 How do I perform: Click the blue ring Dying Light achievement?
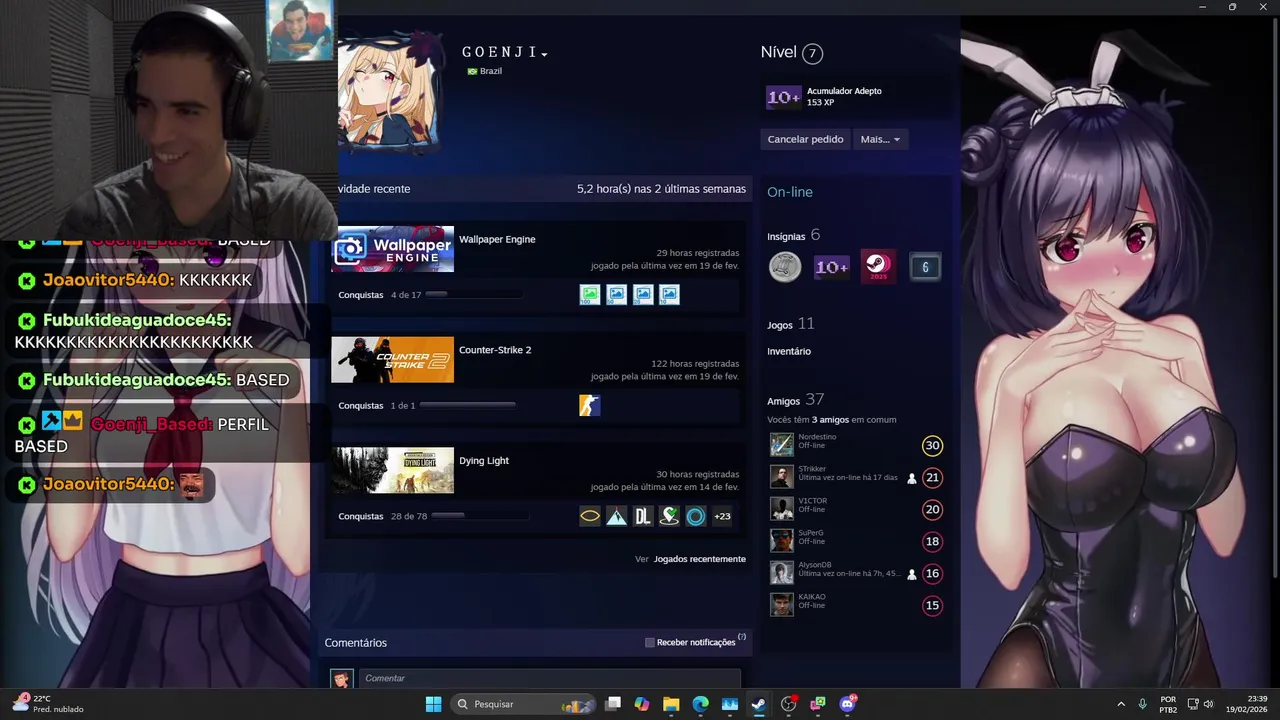tap(696, 516)
